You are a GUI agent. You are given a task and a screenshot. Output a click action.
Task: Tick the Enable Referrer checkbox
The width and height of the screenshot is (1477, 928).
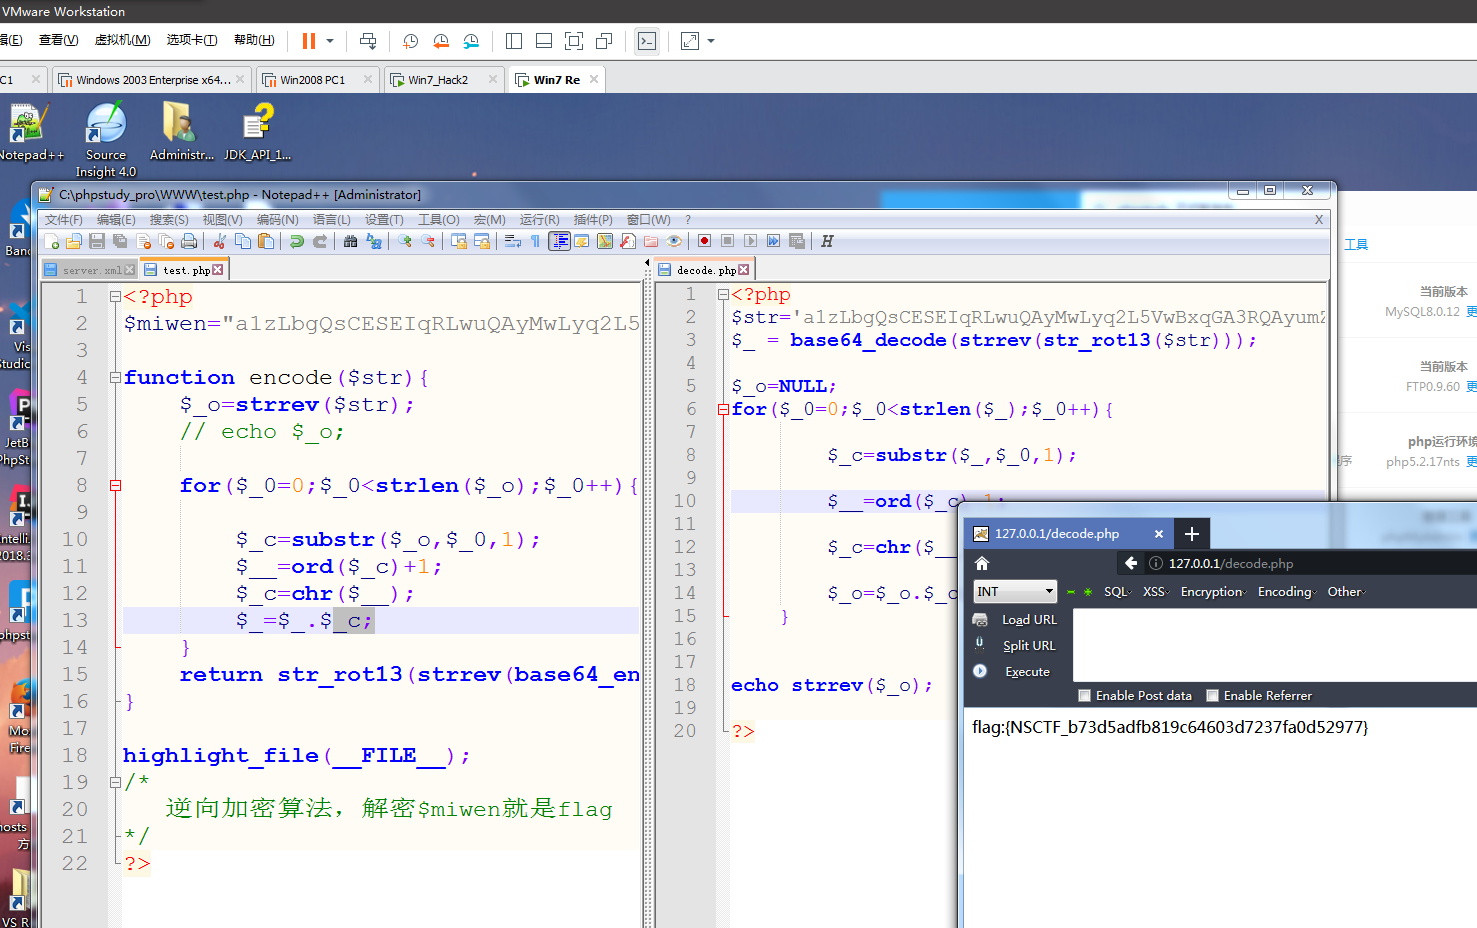click(1212, 696)
